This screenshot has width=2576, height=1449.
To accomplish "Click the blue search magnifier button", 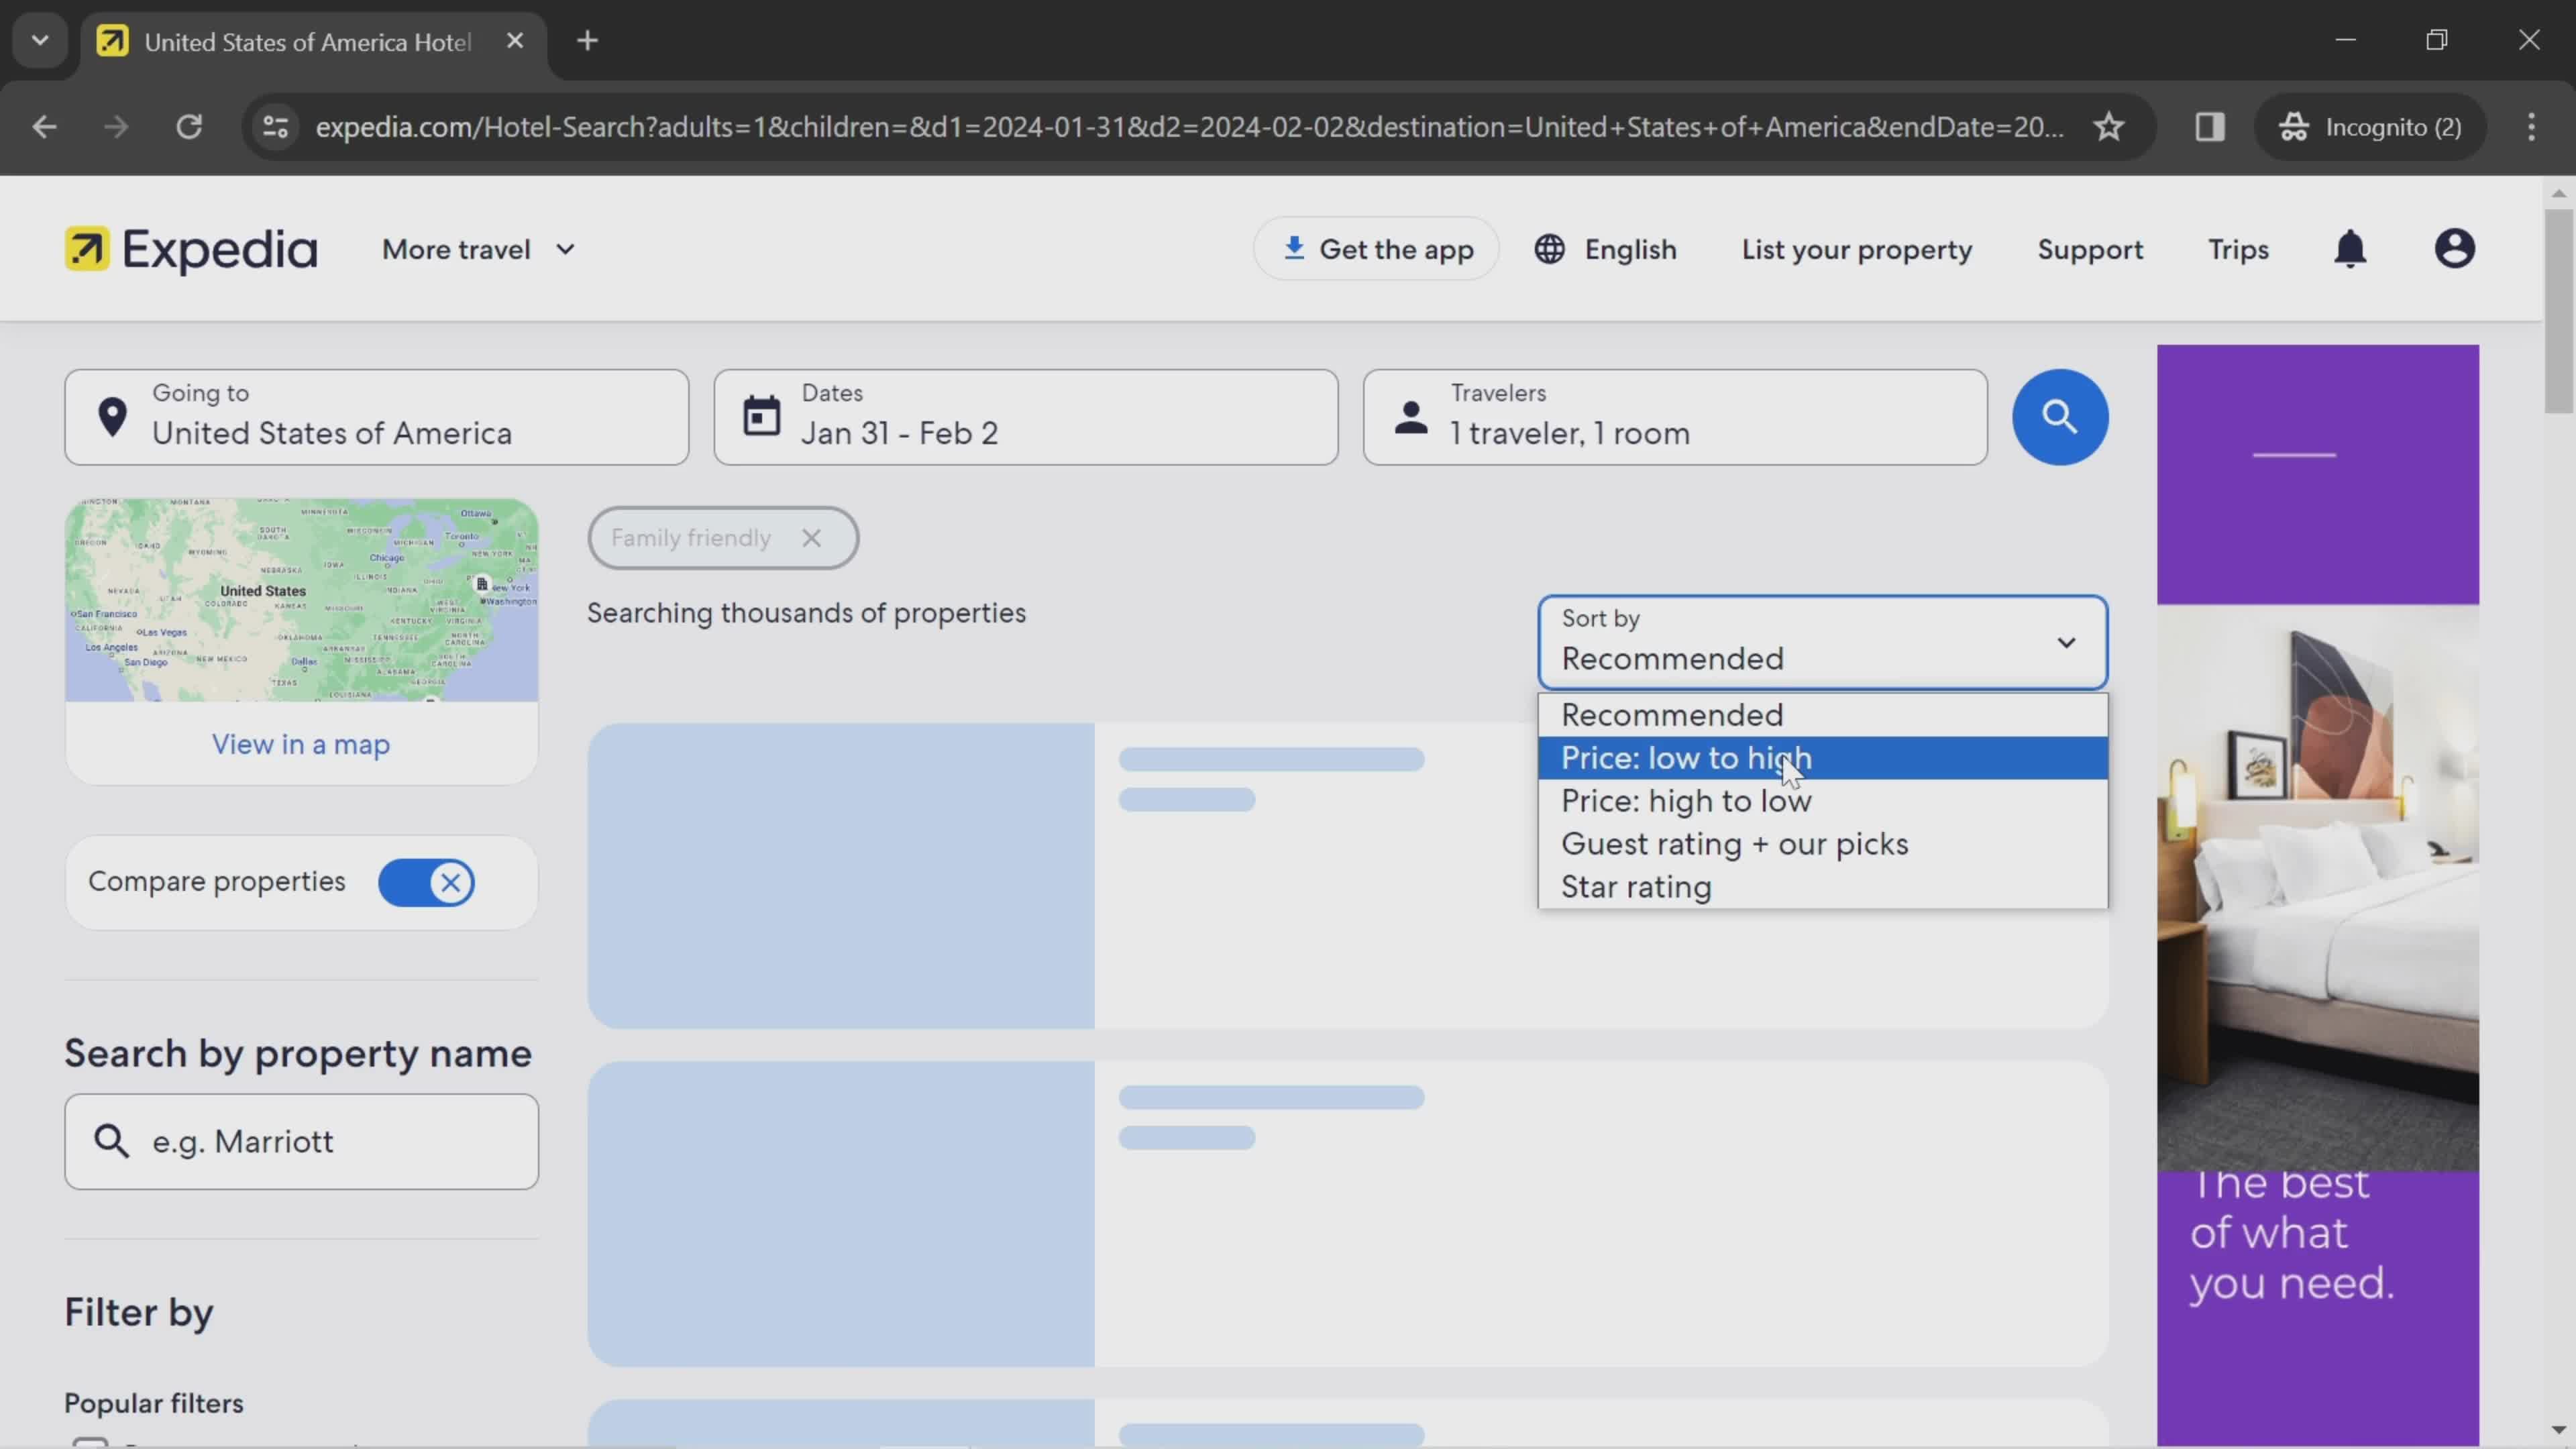I will point(2060,417).
